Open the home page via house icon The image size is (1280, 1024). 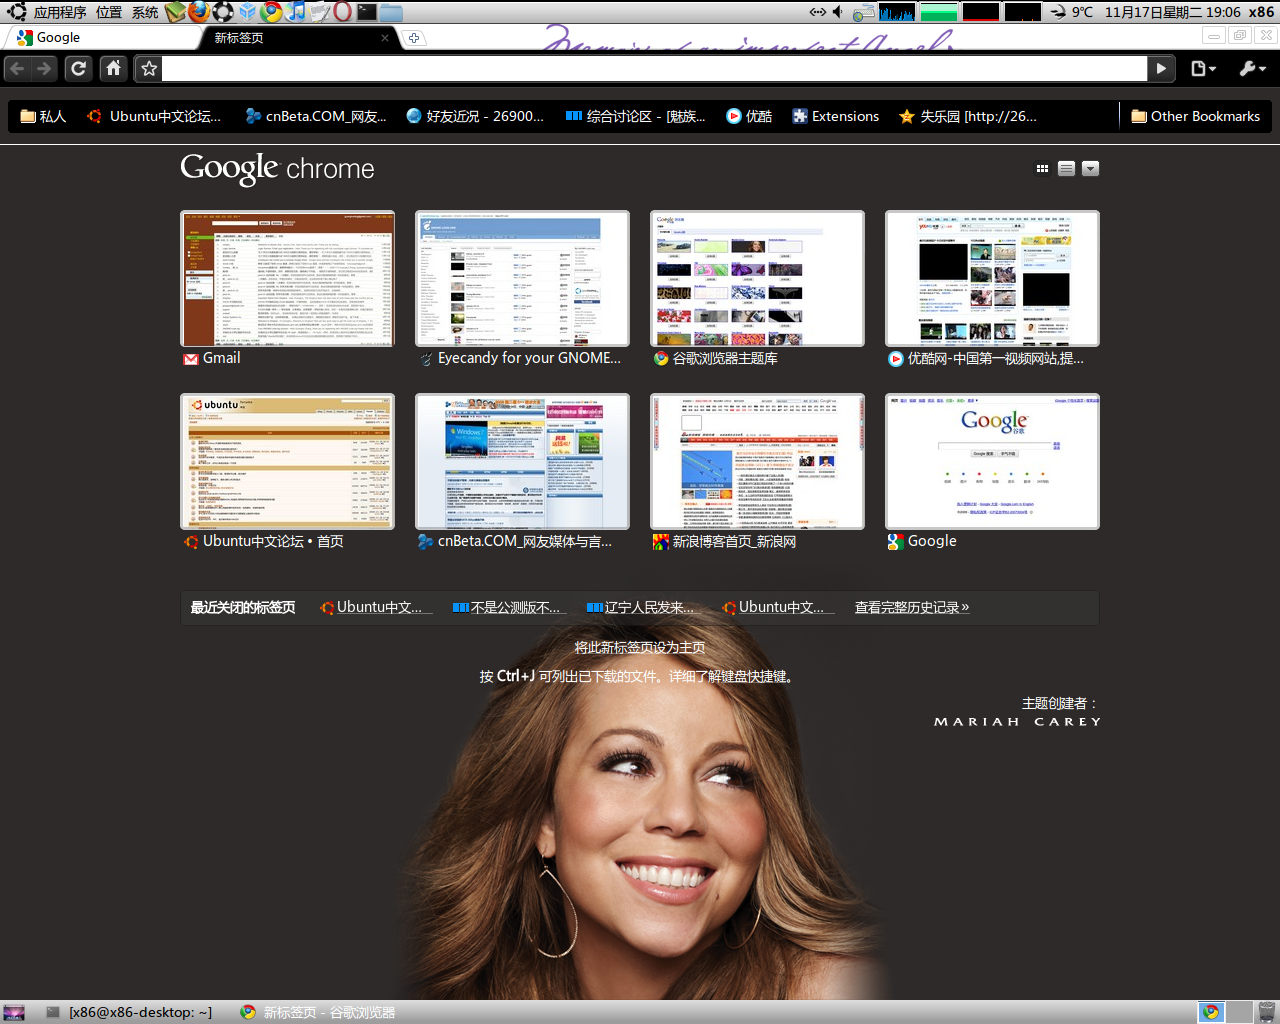click(x=114, y=68)
